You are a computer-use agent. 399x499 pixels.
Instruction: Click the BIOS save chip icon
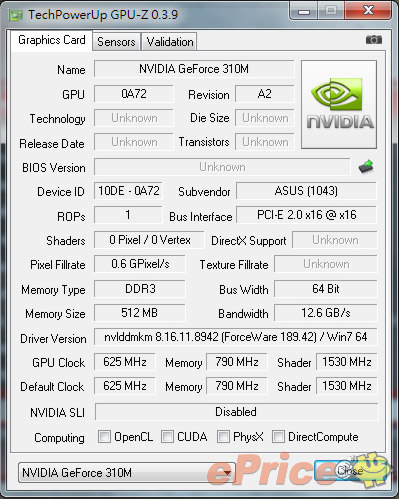click(366, 167)
